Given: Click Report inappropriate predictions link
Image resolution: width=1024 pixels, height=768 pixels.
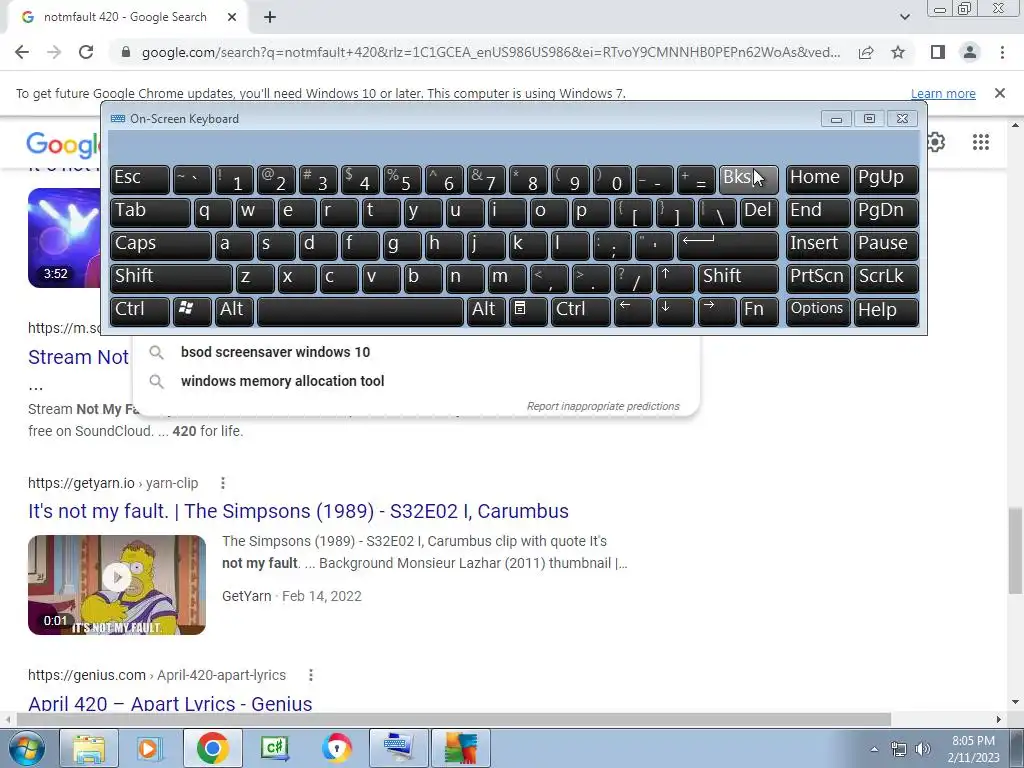Looking at the screenshot, I should click(x=603, y=406).
